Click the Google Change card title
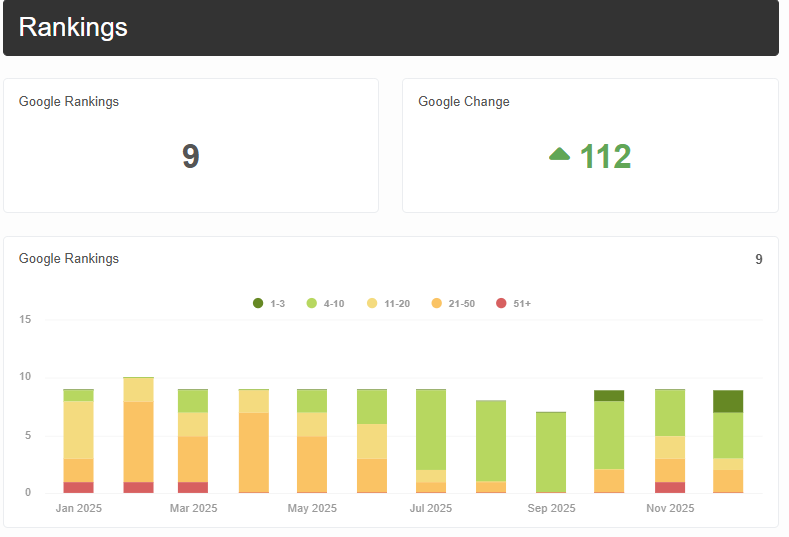 click(x=464, y=102)
